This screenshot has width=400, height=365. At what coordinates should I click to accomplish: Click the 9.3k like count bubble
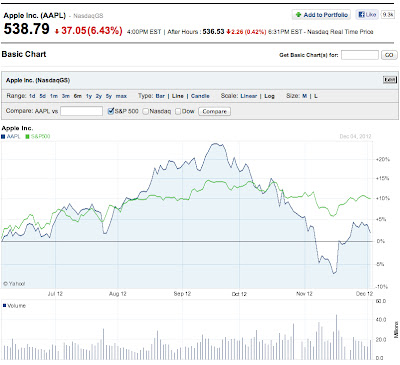388,14
